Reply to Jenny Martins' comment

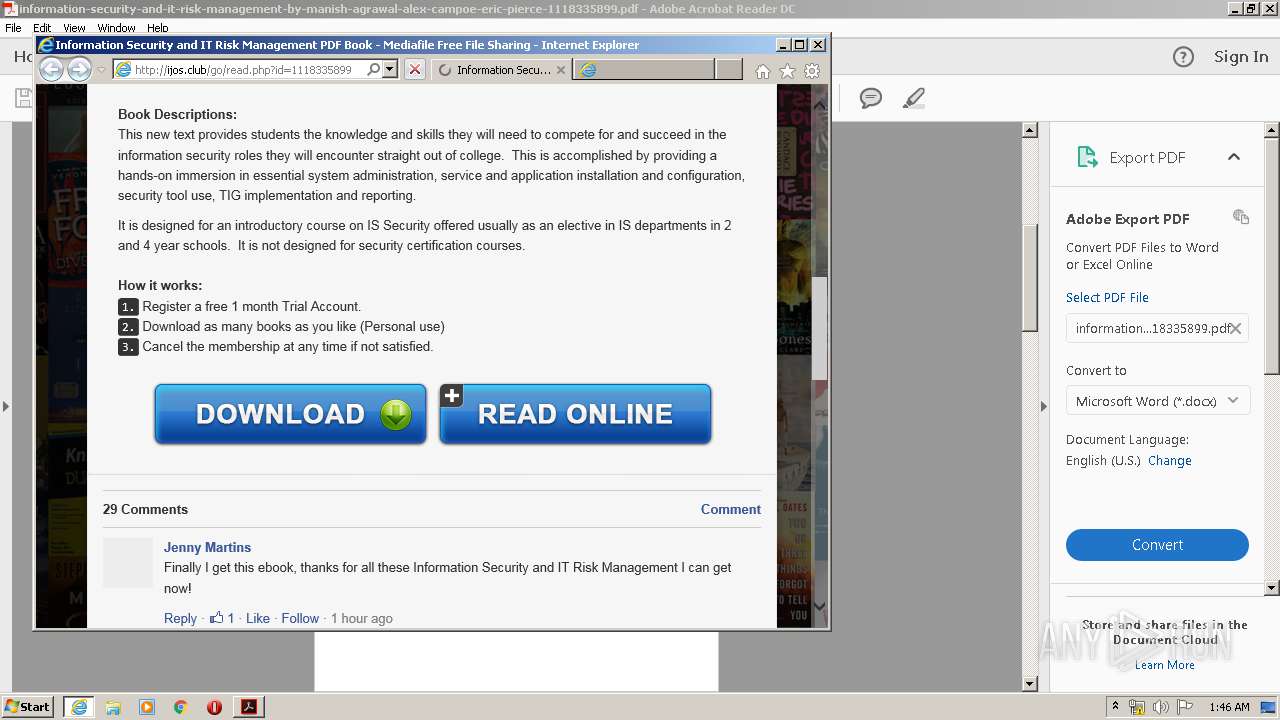point(180,618)
